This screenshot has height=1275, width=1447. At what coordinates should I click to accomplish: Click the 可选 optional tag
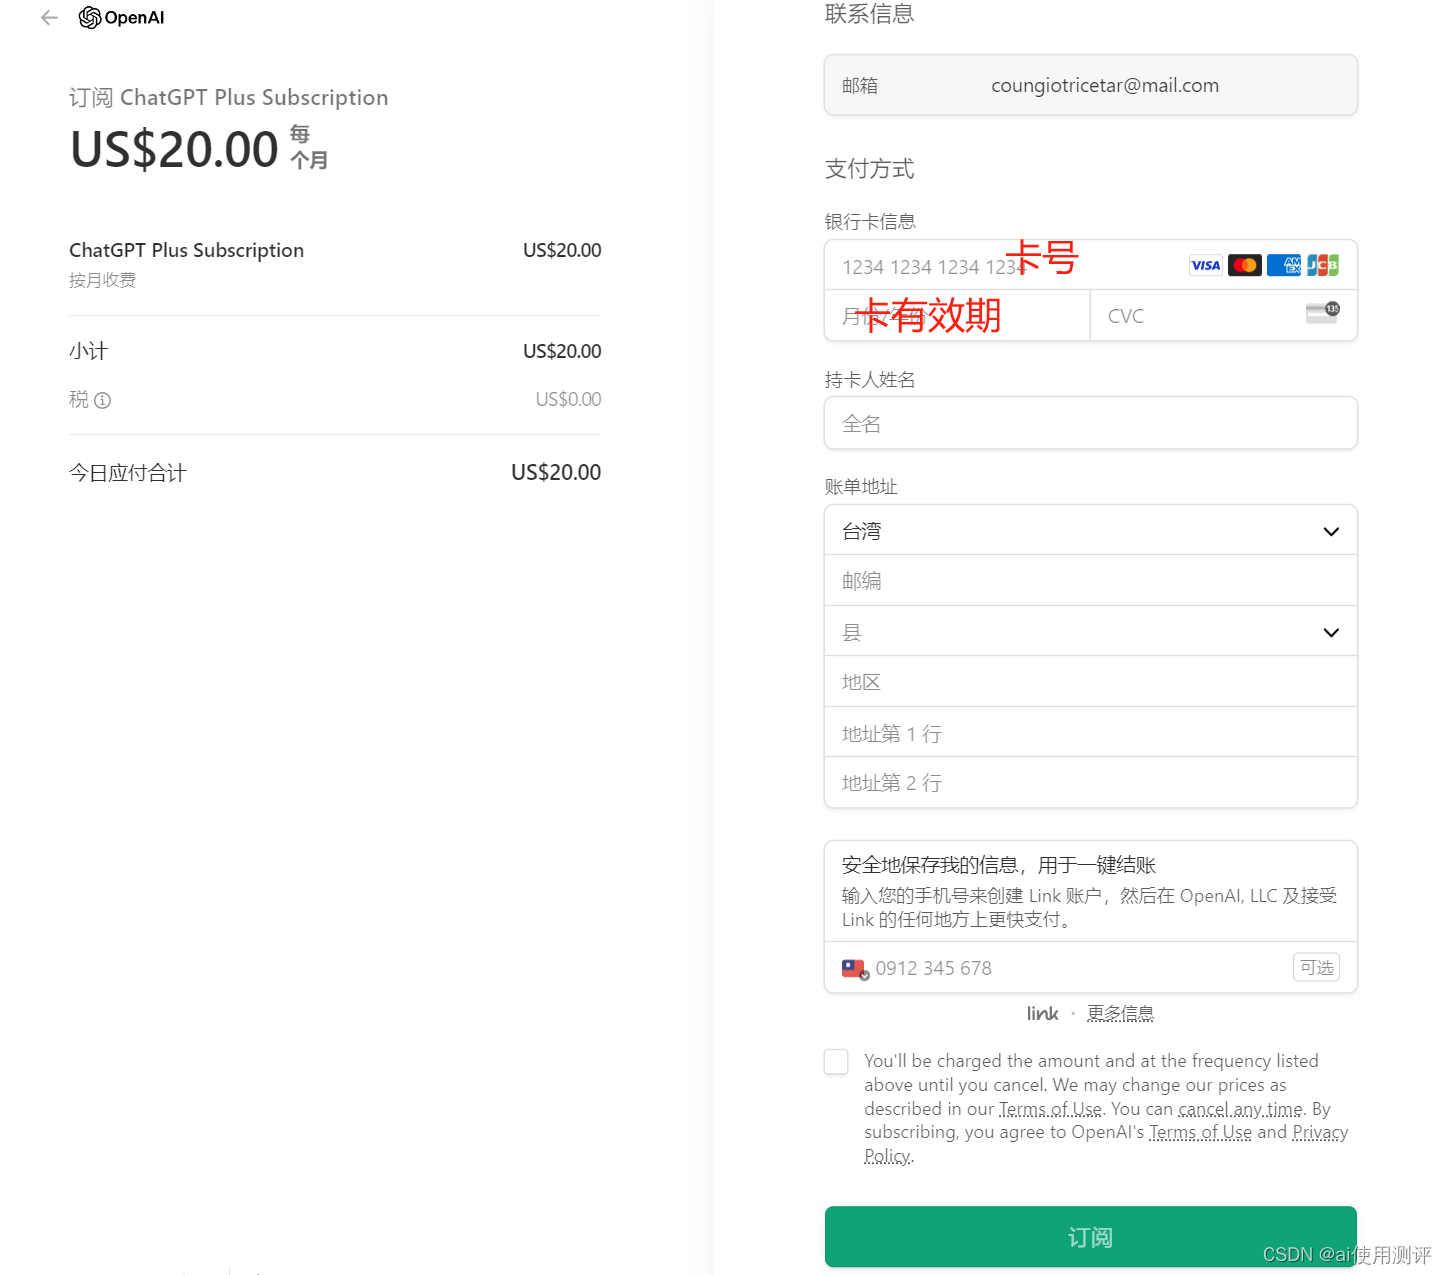(1316, 967)
